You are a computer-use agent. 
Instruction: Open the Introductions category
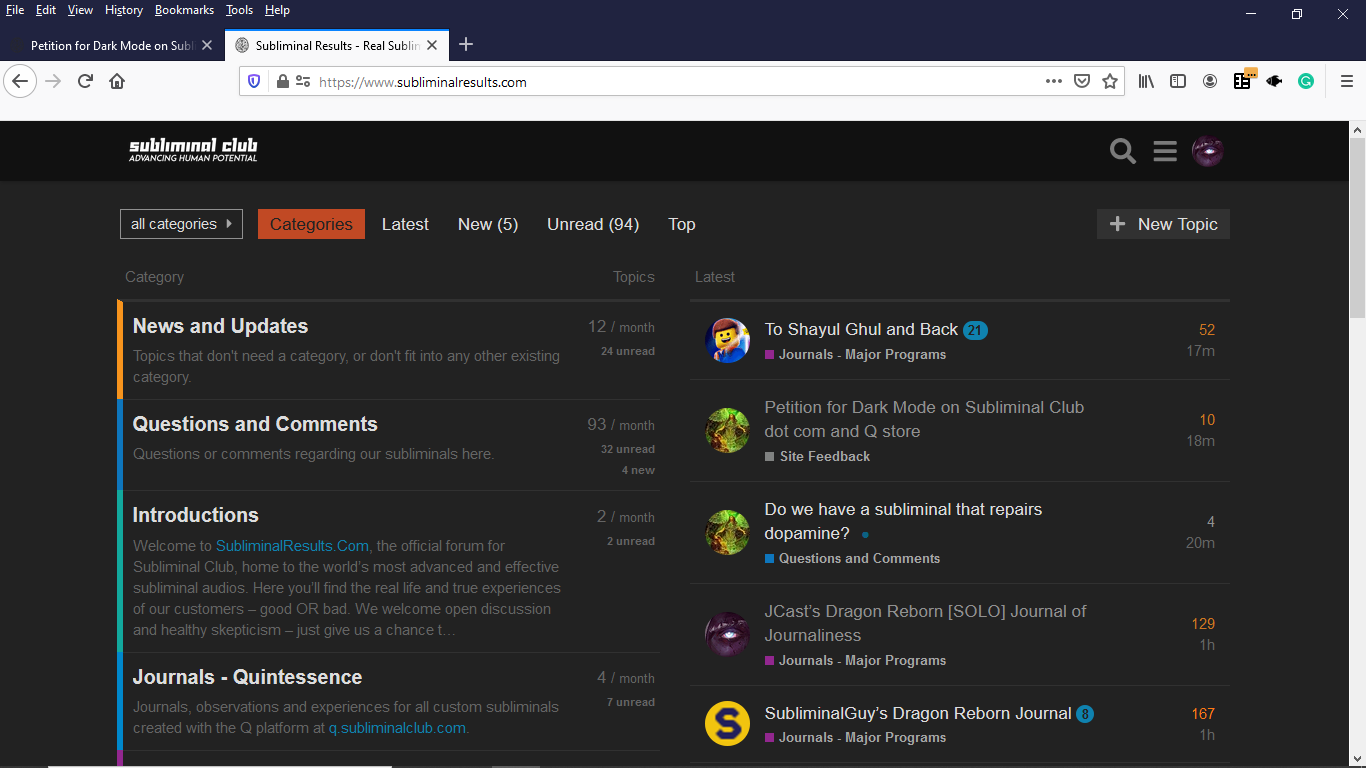click(195, 515)
